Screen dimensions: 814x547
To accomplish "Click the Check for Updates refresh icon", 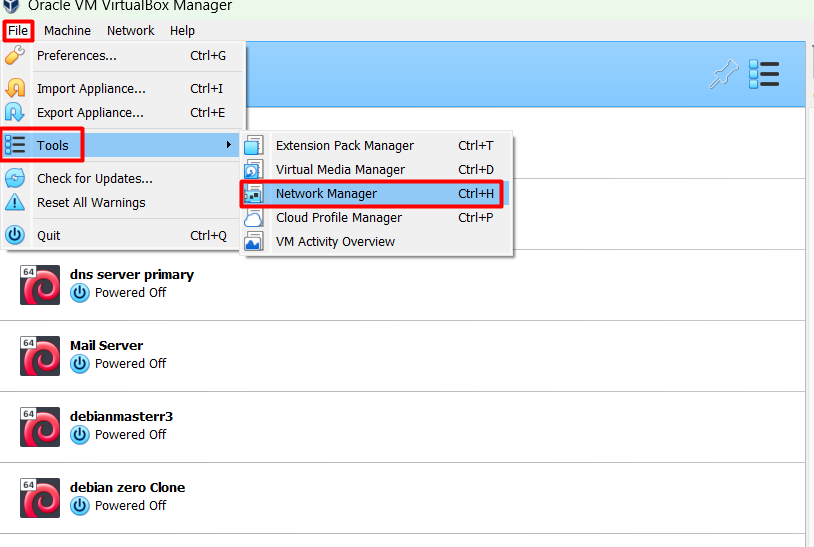I will coord(15,178).
